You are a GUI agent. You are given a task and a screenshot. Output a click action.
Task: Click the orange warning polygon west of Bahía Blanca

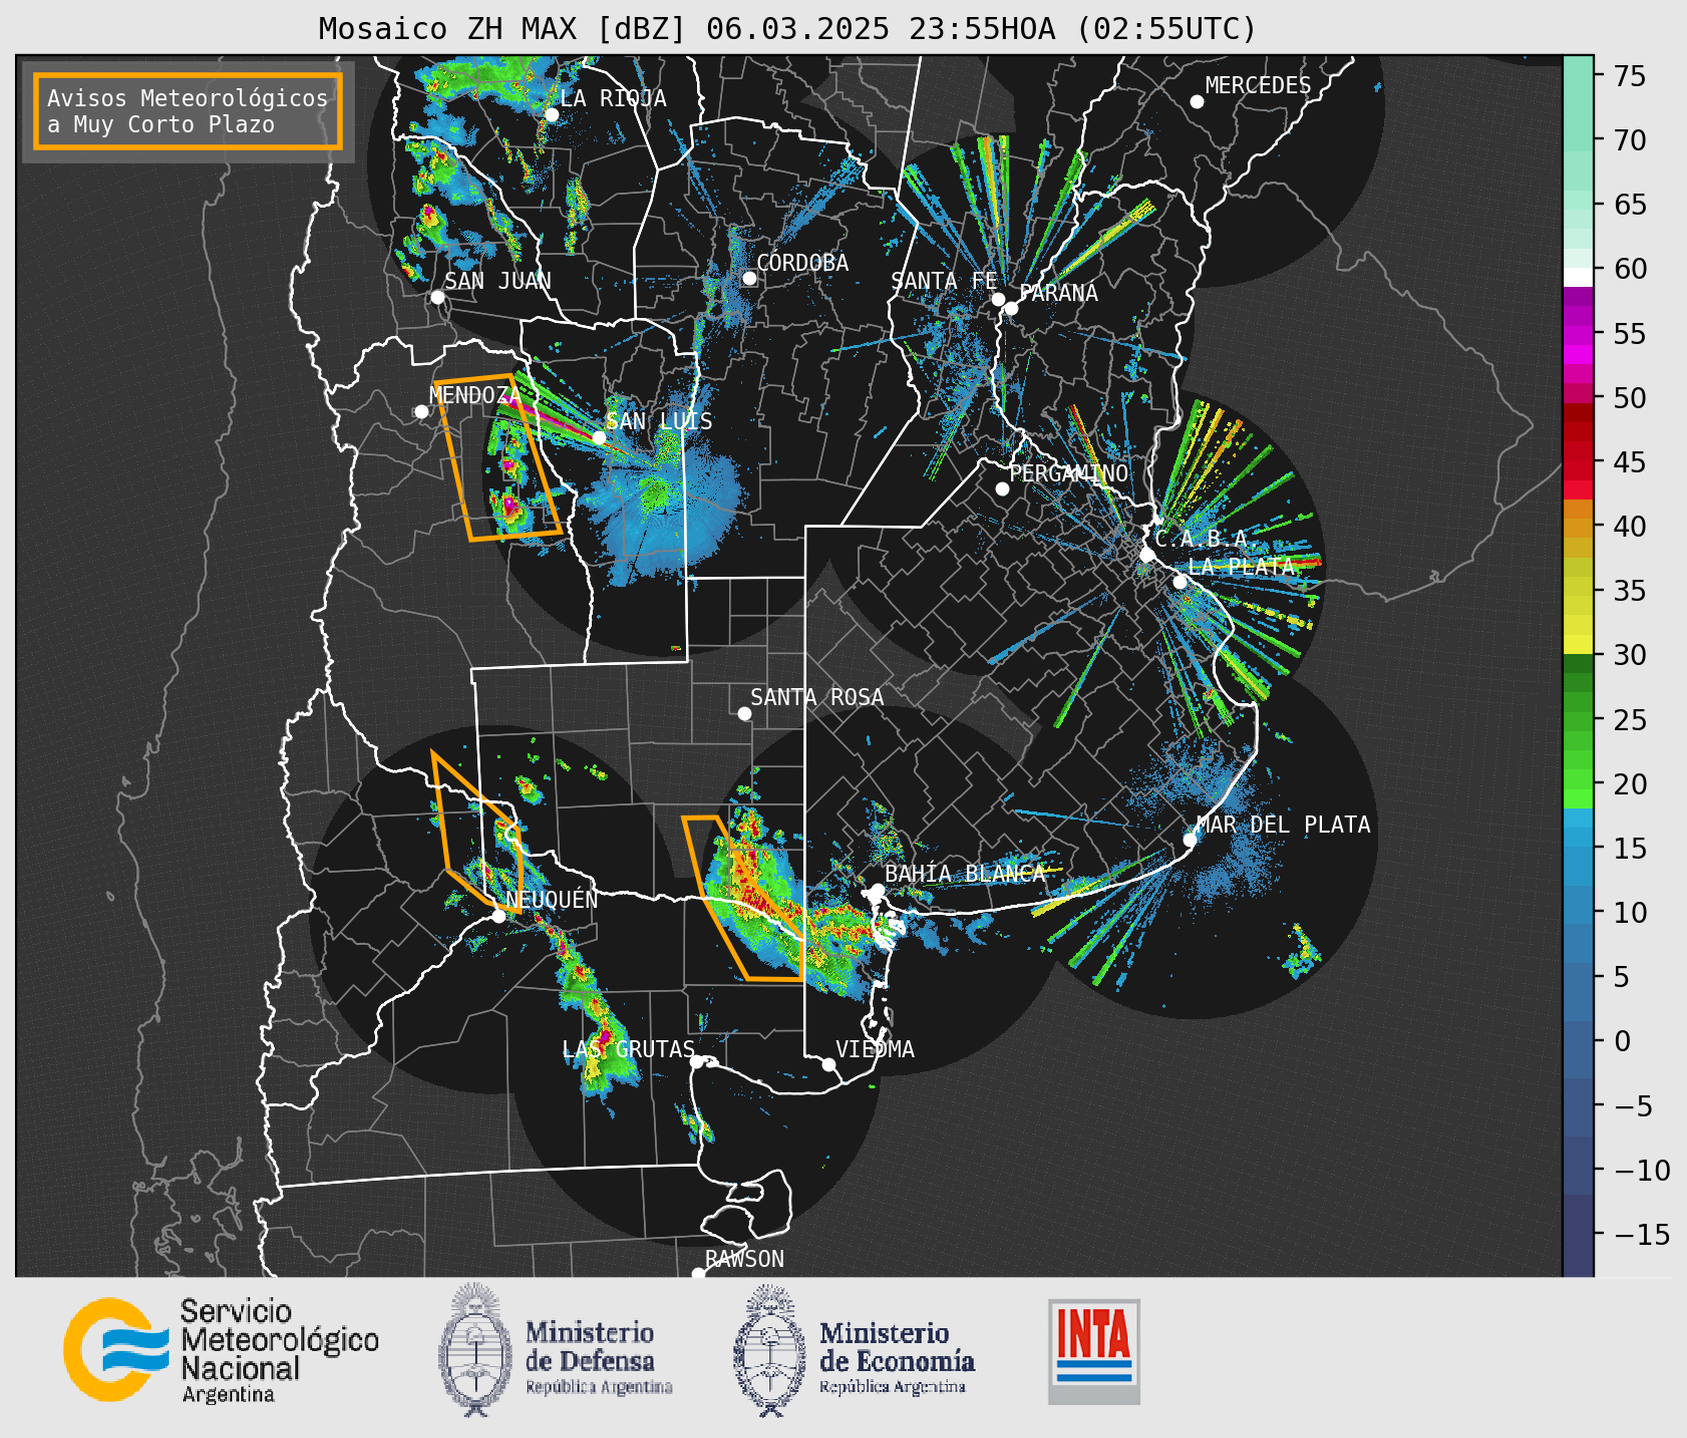click(743, 898)
